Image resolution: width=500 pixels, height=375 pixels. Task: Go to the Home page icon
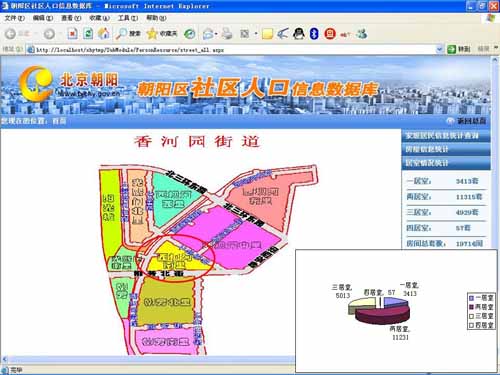pos(104,33)
